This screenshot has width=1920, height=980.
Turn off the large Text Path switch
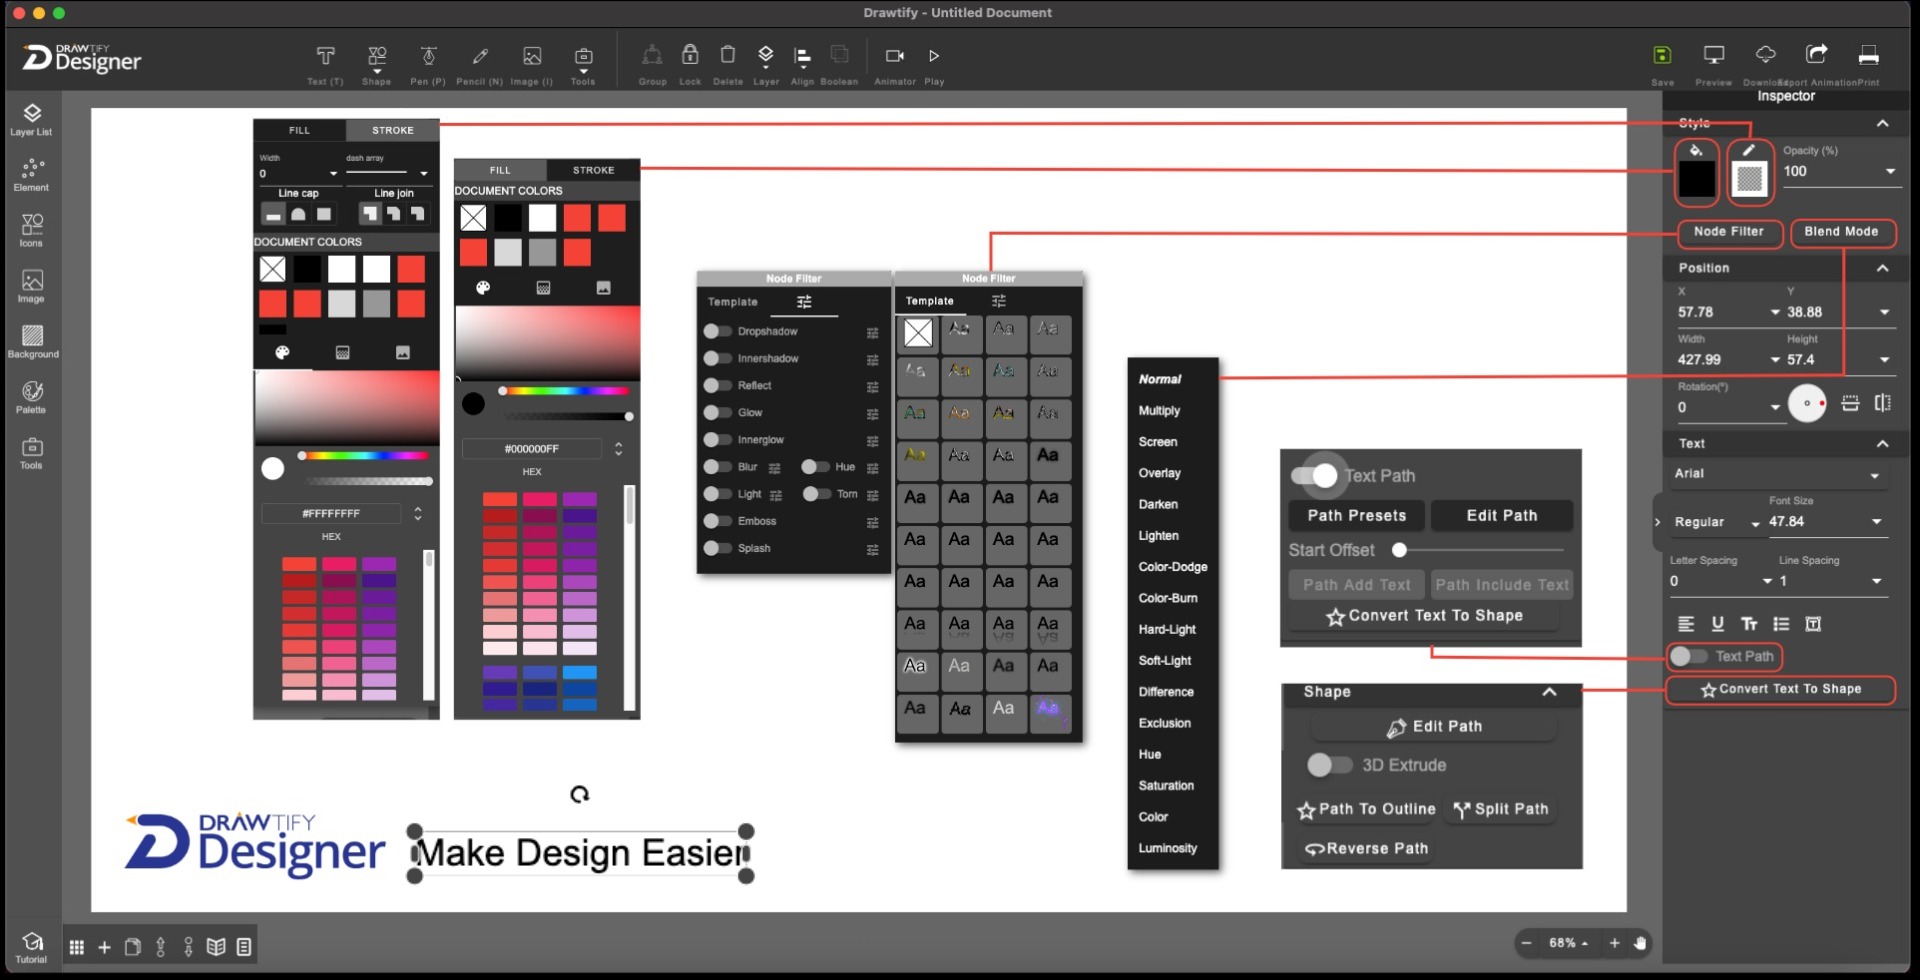pos(1314,476)
